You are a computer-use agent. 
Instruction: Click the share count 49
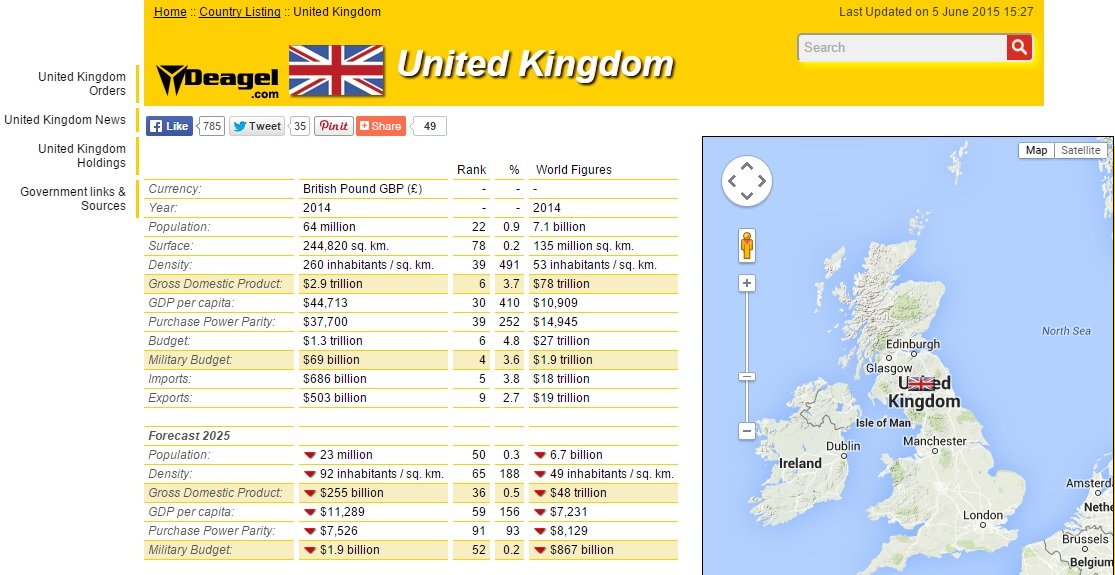tap(430, 126)
